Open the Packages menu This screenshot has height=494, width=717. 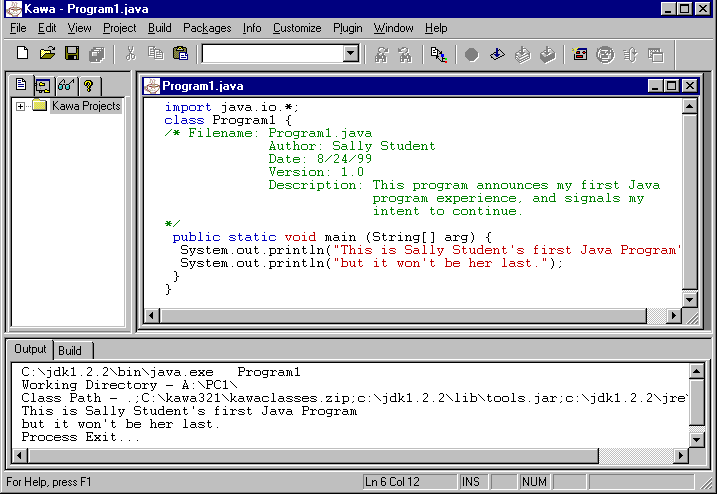click(x=207, y=28)
